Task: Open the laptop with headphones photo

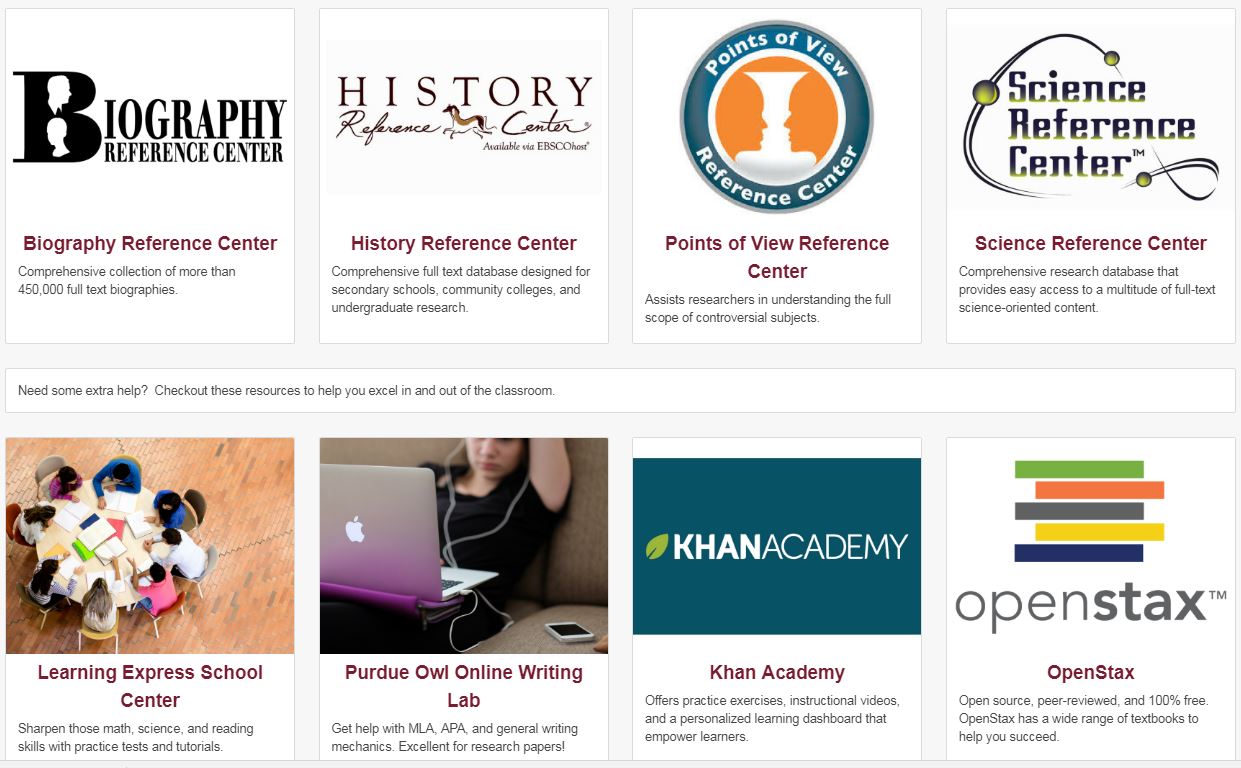Action: coord(464,546)
